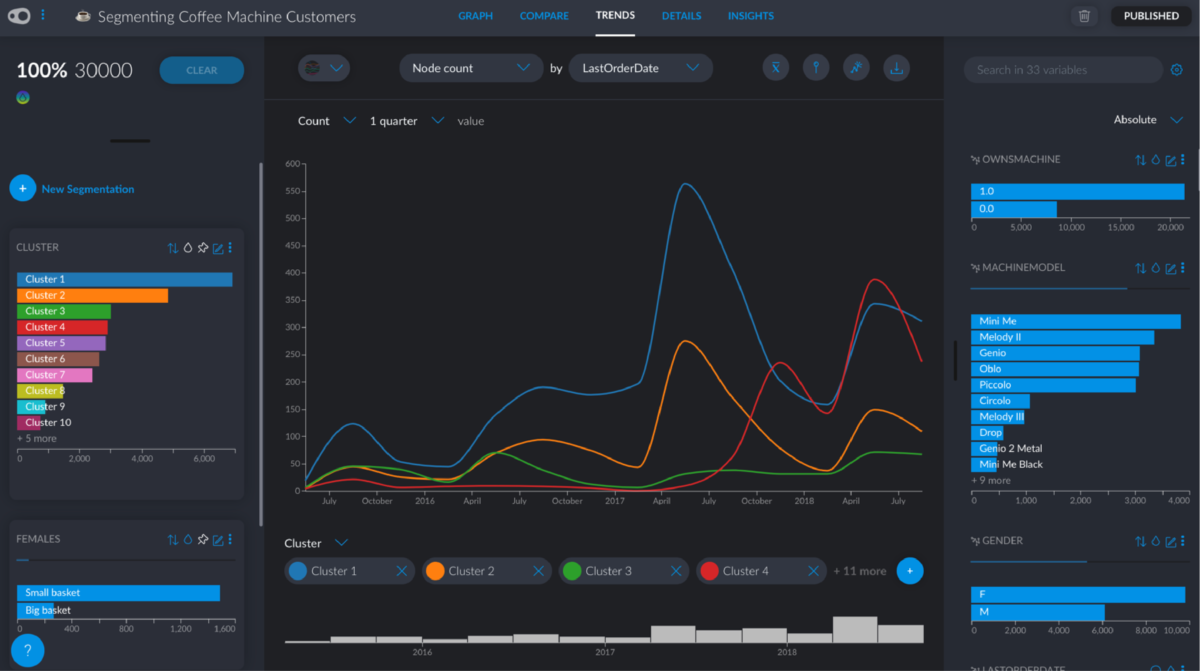Open the kebab menu on MACHINEMODEL panel
Viewport: 1200px width, 671px height.
pos(1184,267)
